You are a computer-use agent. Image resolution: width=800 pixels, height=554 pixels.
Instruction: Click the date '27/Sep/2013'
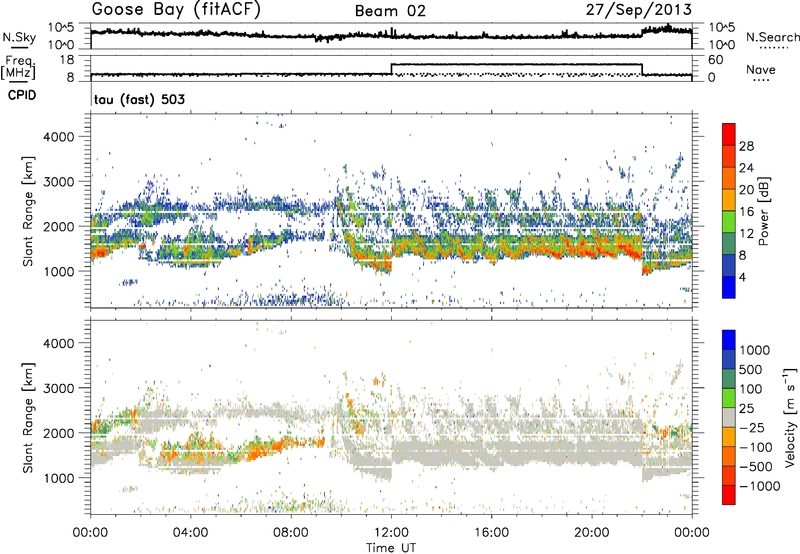[639, 10]
